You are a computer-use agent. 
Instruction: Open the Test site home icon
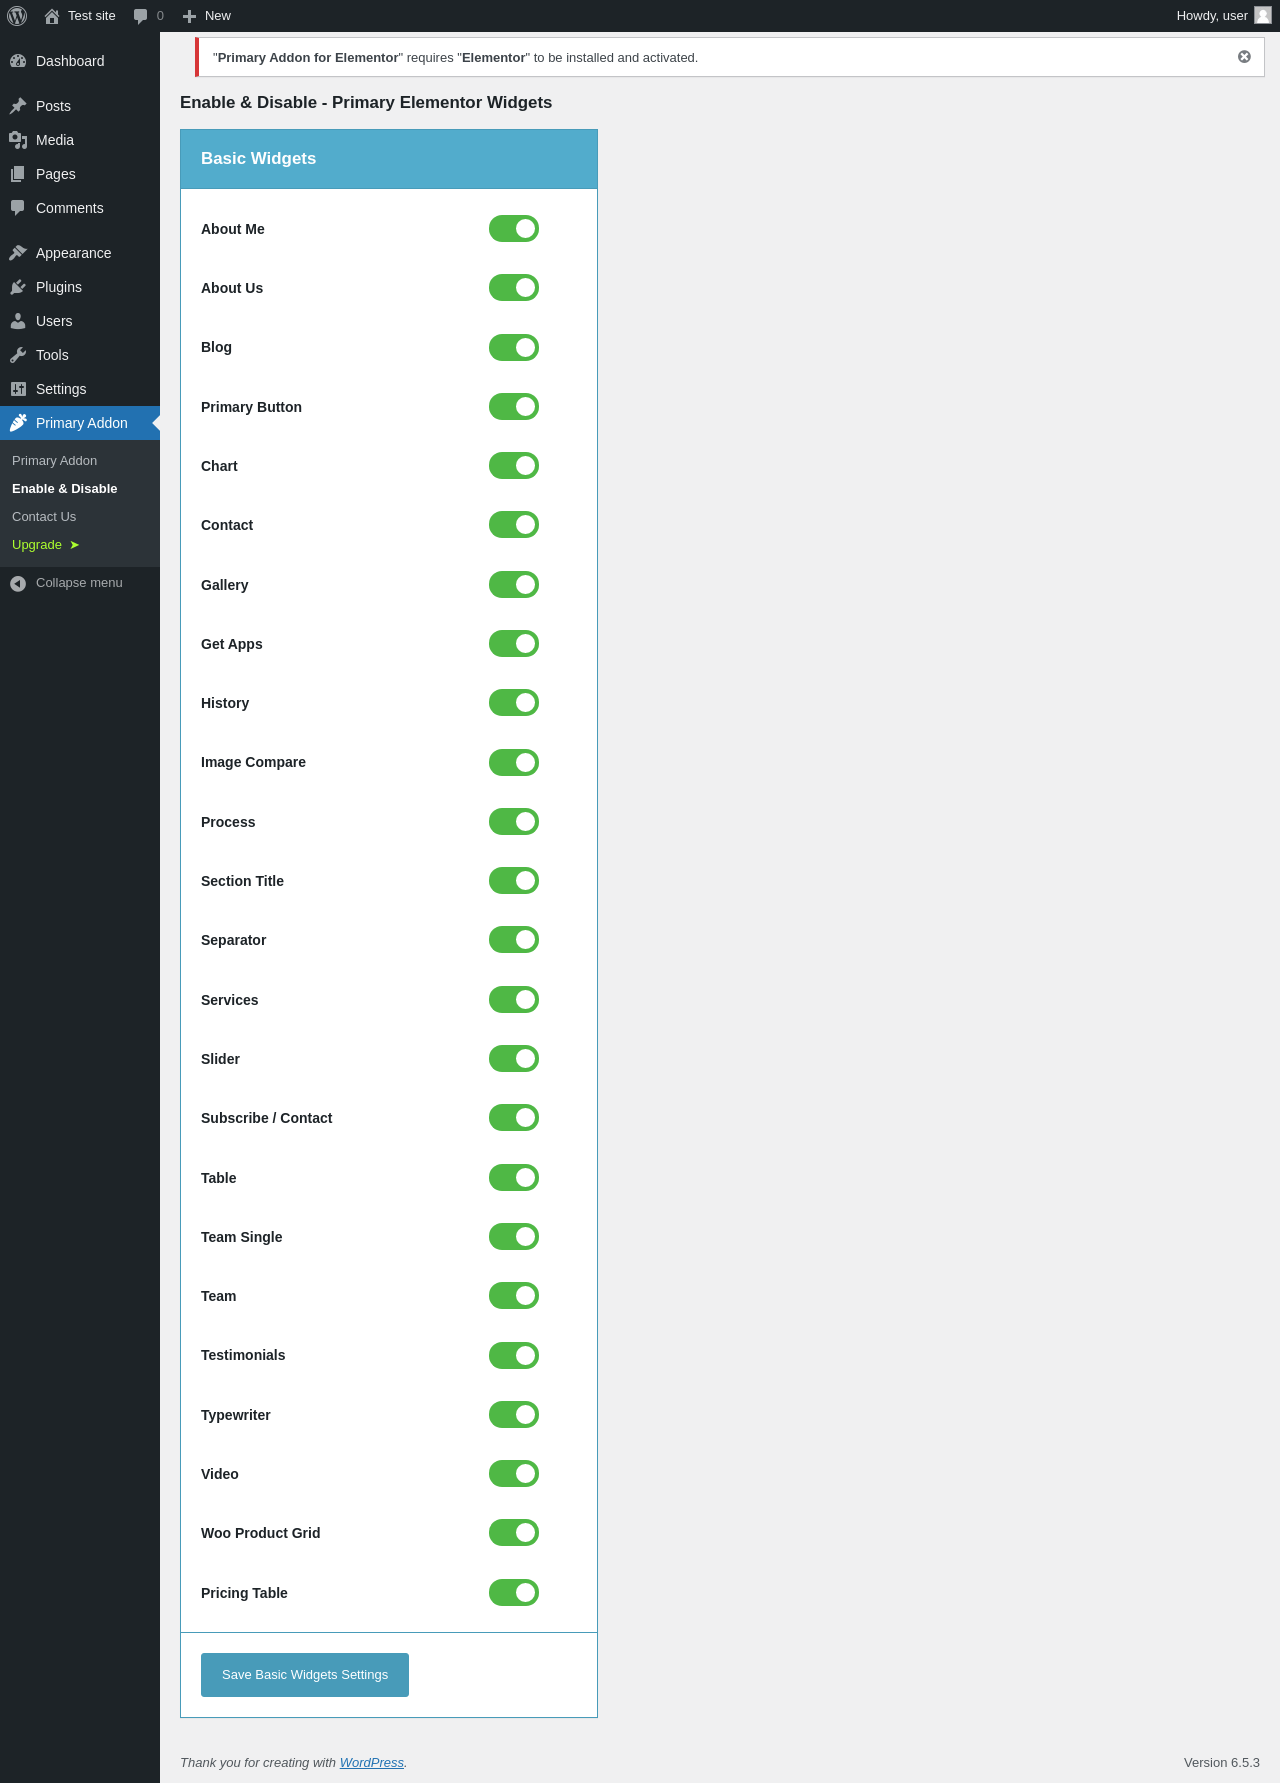tap(52, 16)
